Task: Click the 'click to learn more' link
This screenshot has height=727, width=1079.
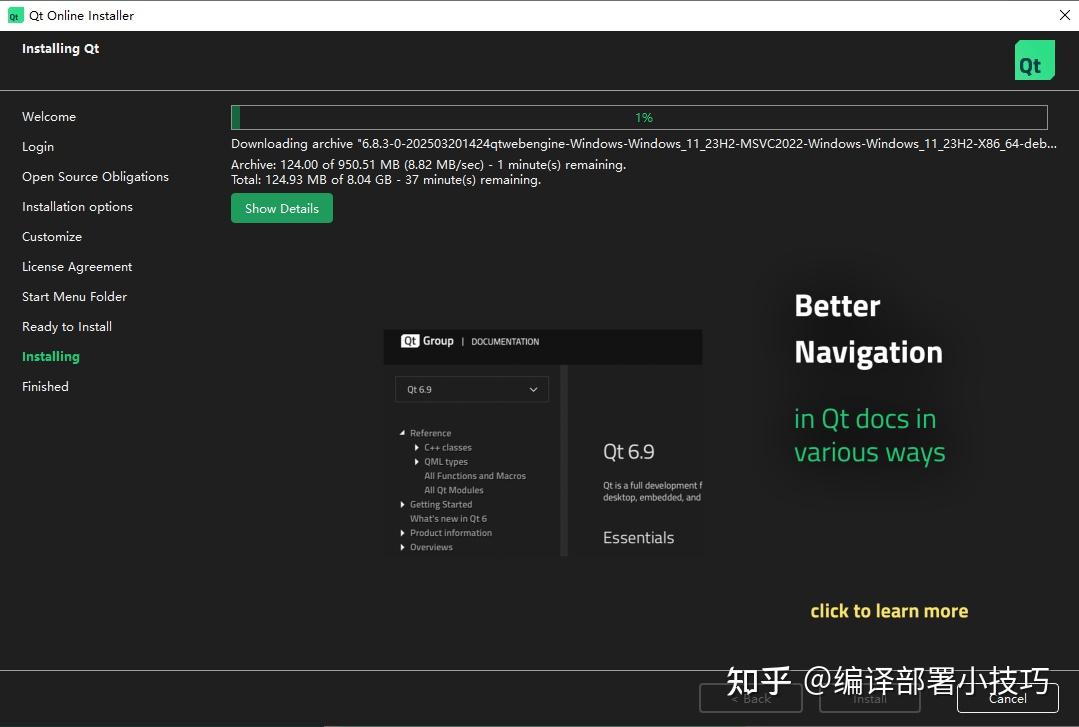Action: pyautogui.click(x=889, y=611)
